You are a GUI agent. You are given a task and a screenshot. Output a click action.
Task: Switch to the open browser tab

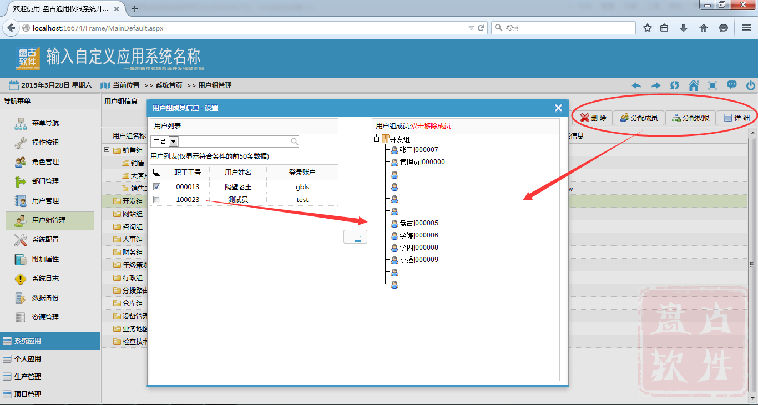[65, 9]
